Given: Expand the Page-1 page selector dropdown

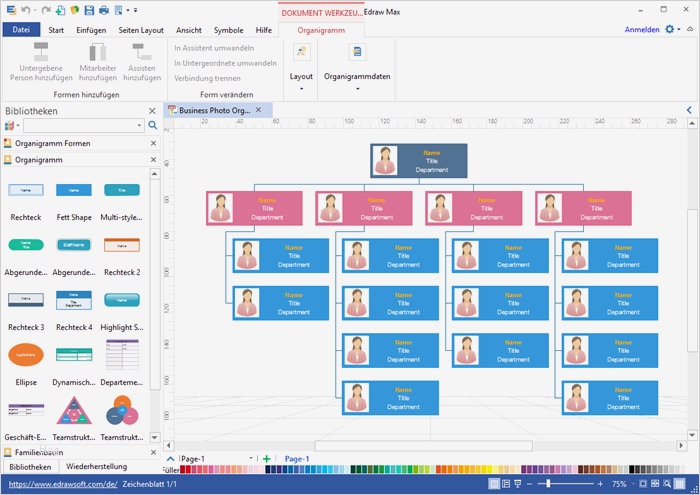Looking at the screenshot, I should point(251,458).
